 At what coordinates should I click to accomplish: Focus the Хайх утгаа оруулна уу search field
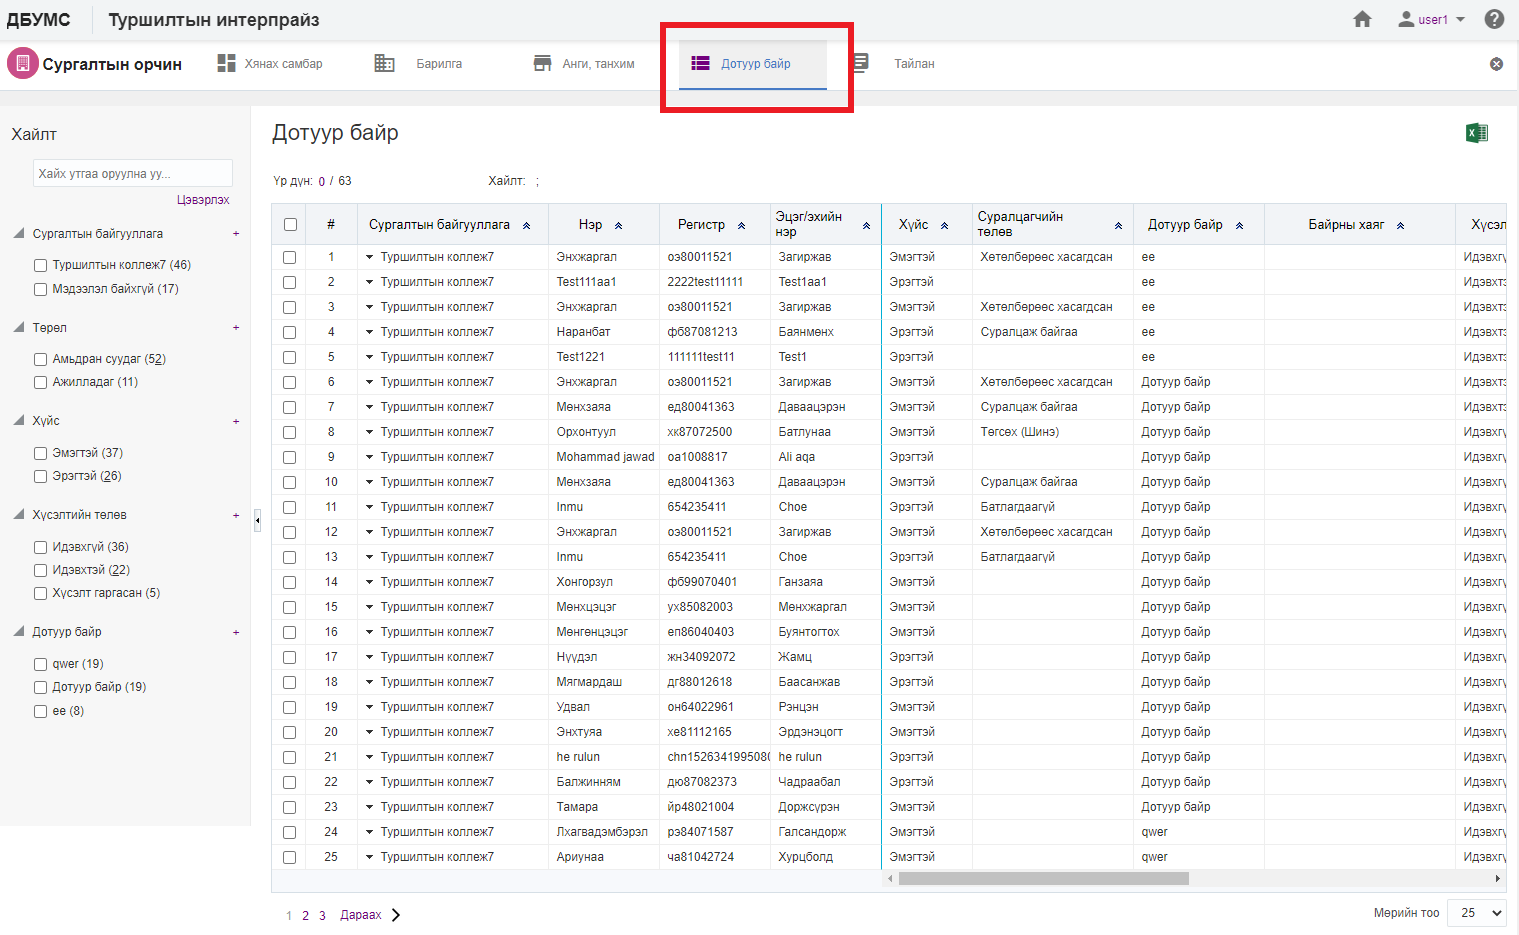click(133, 173)
